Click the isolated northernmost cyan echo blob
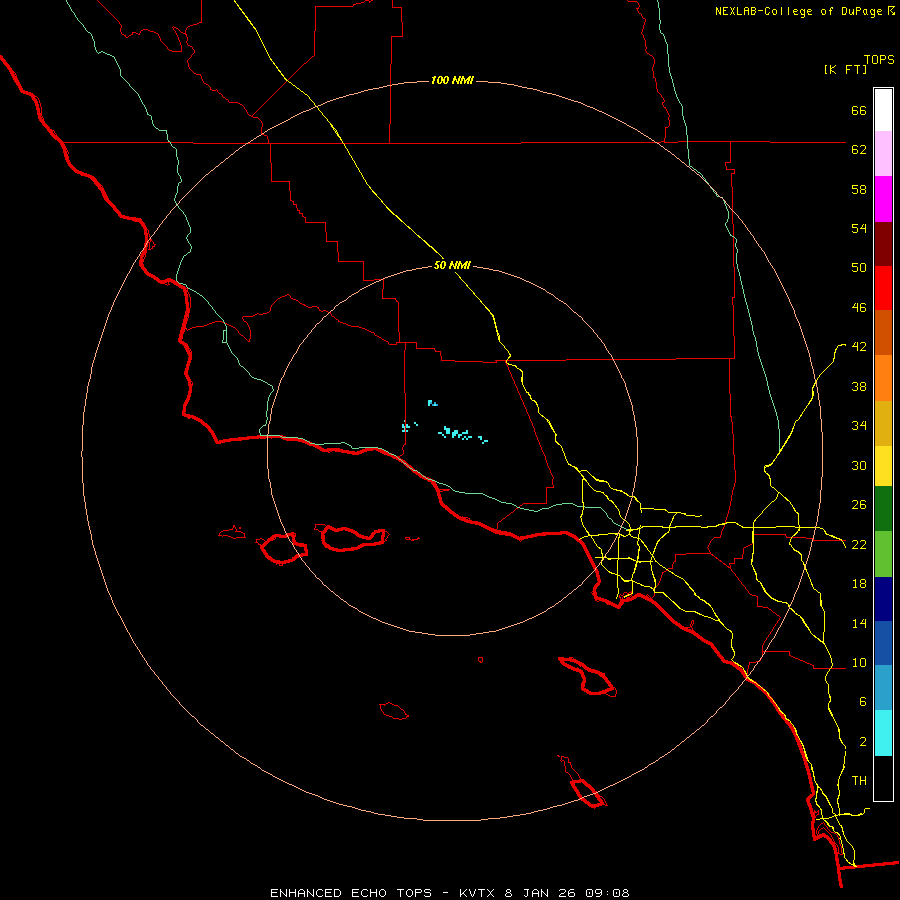This screenshot has height=900, width=900. [x=432, y=404]
